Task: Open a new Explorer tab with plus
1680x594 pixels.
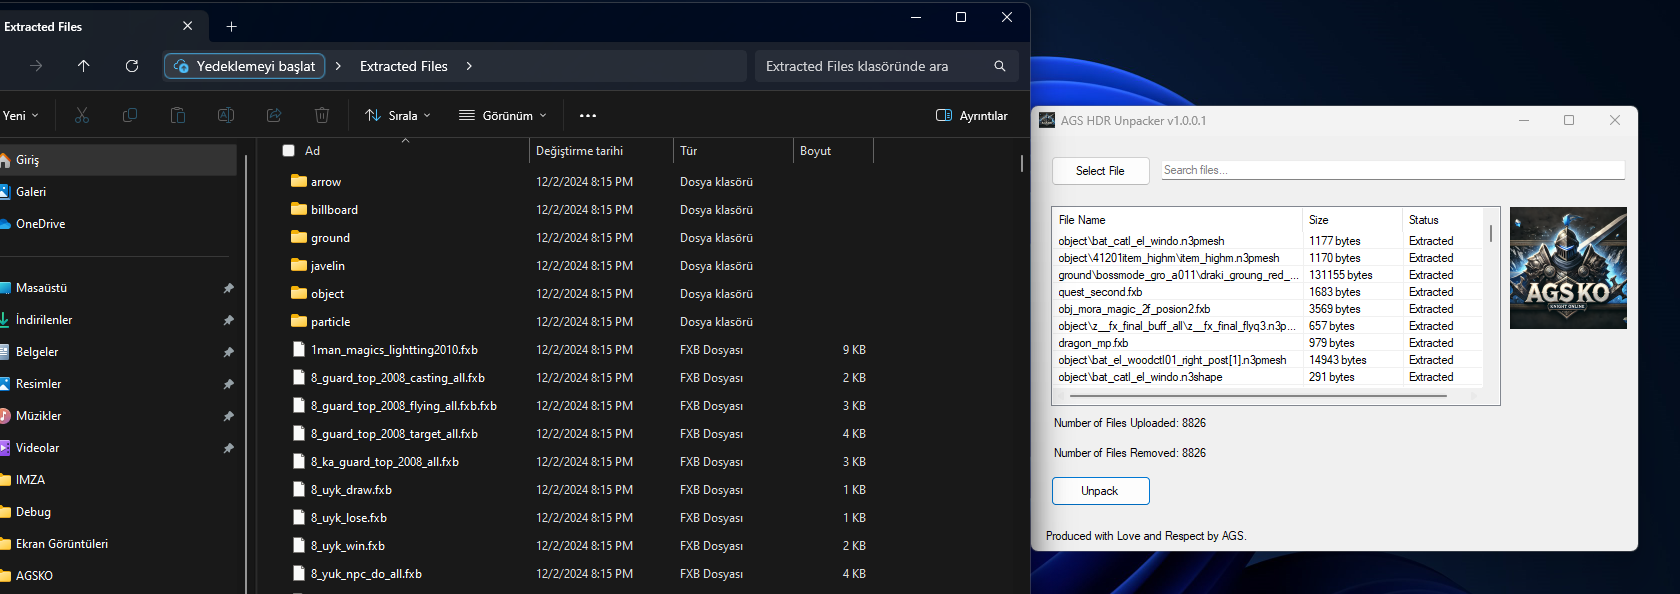Action: click(232, 27)
